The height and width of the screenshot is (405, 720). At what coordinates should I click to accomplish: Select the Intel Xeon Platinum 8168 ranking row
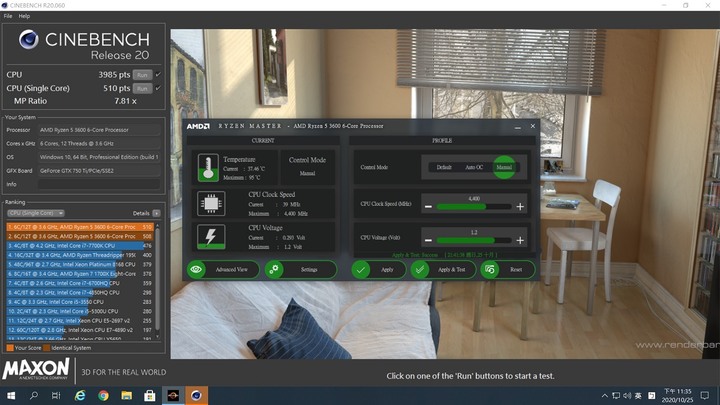pyautogui.click(x=80, y=264)
